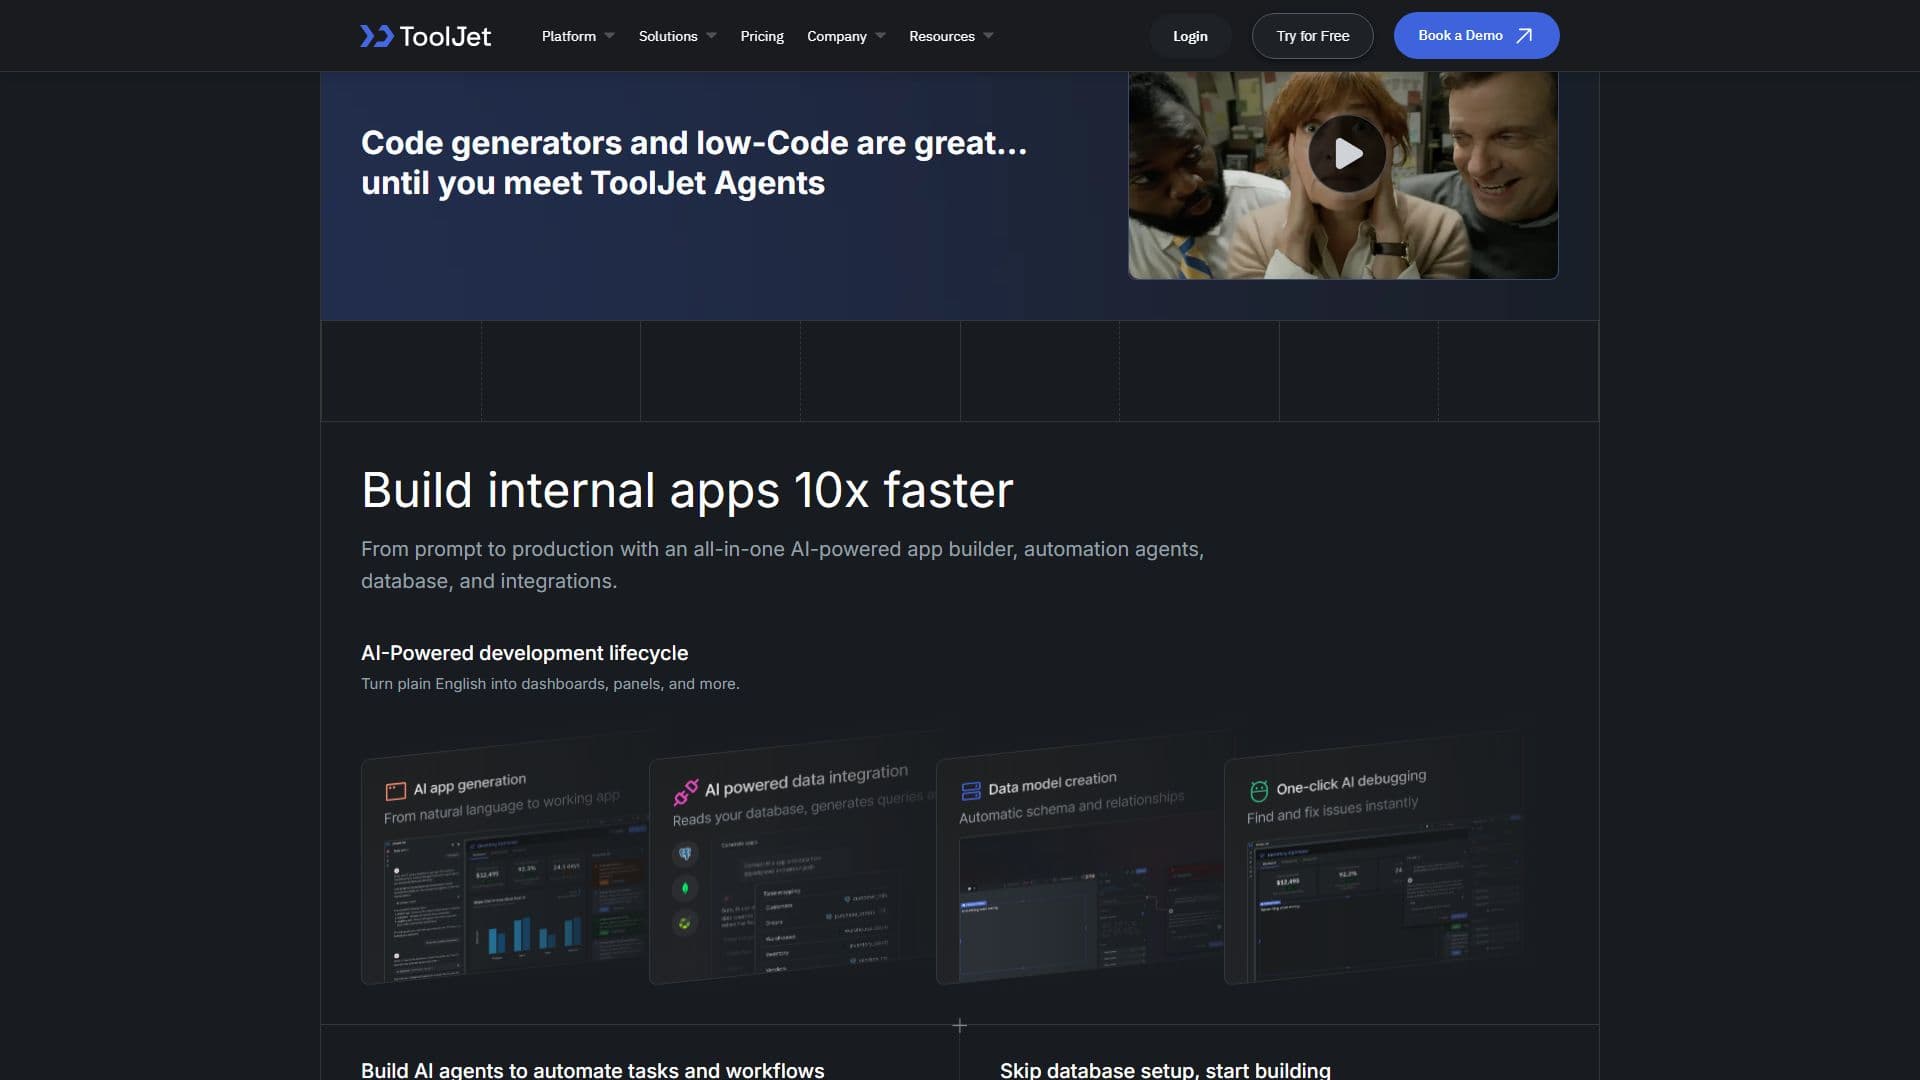This screenshot has width=1920, height=1080.
Task: Click the AI powered data integration icon
Action: [686, 793]
